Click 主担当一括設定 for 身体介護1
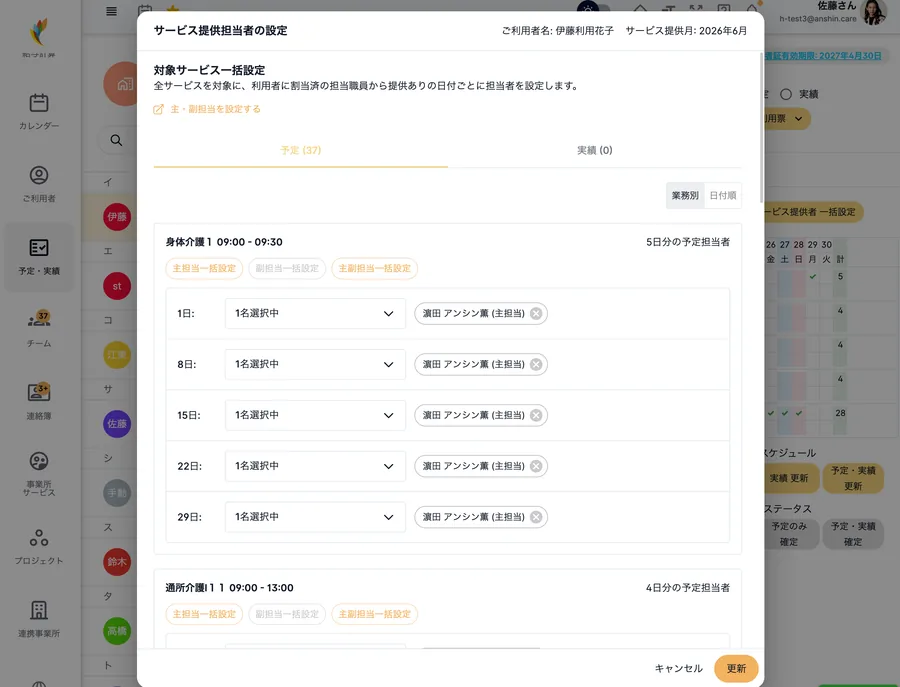Image resolution: width=900 pixels, height=687 pixels. click(x=204, y=269)
